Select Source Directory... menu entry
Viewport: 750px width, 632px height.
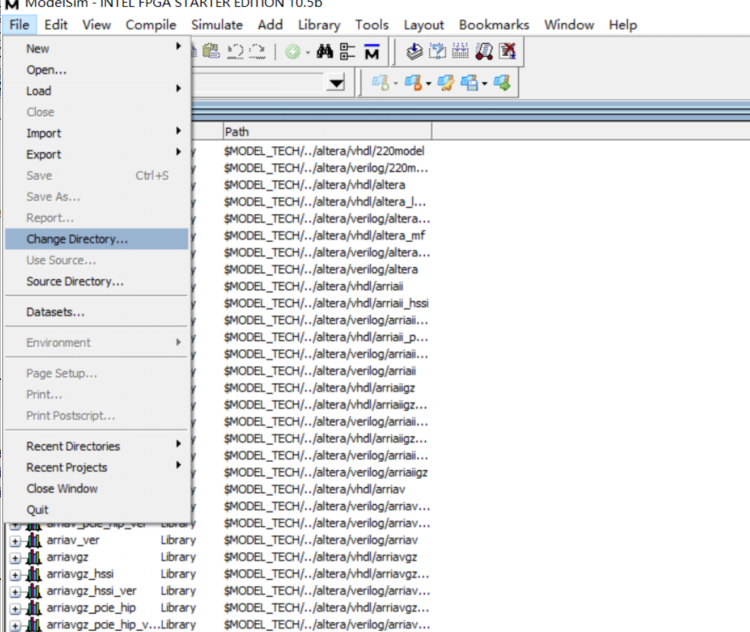tap(97, 281)
